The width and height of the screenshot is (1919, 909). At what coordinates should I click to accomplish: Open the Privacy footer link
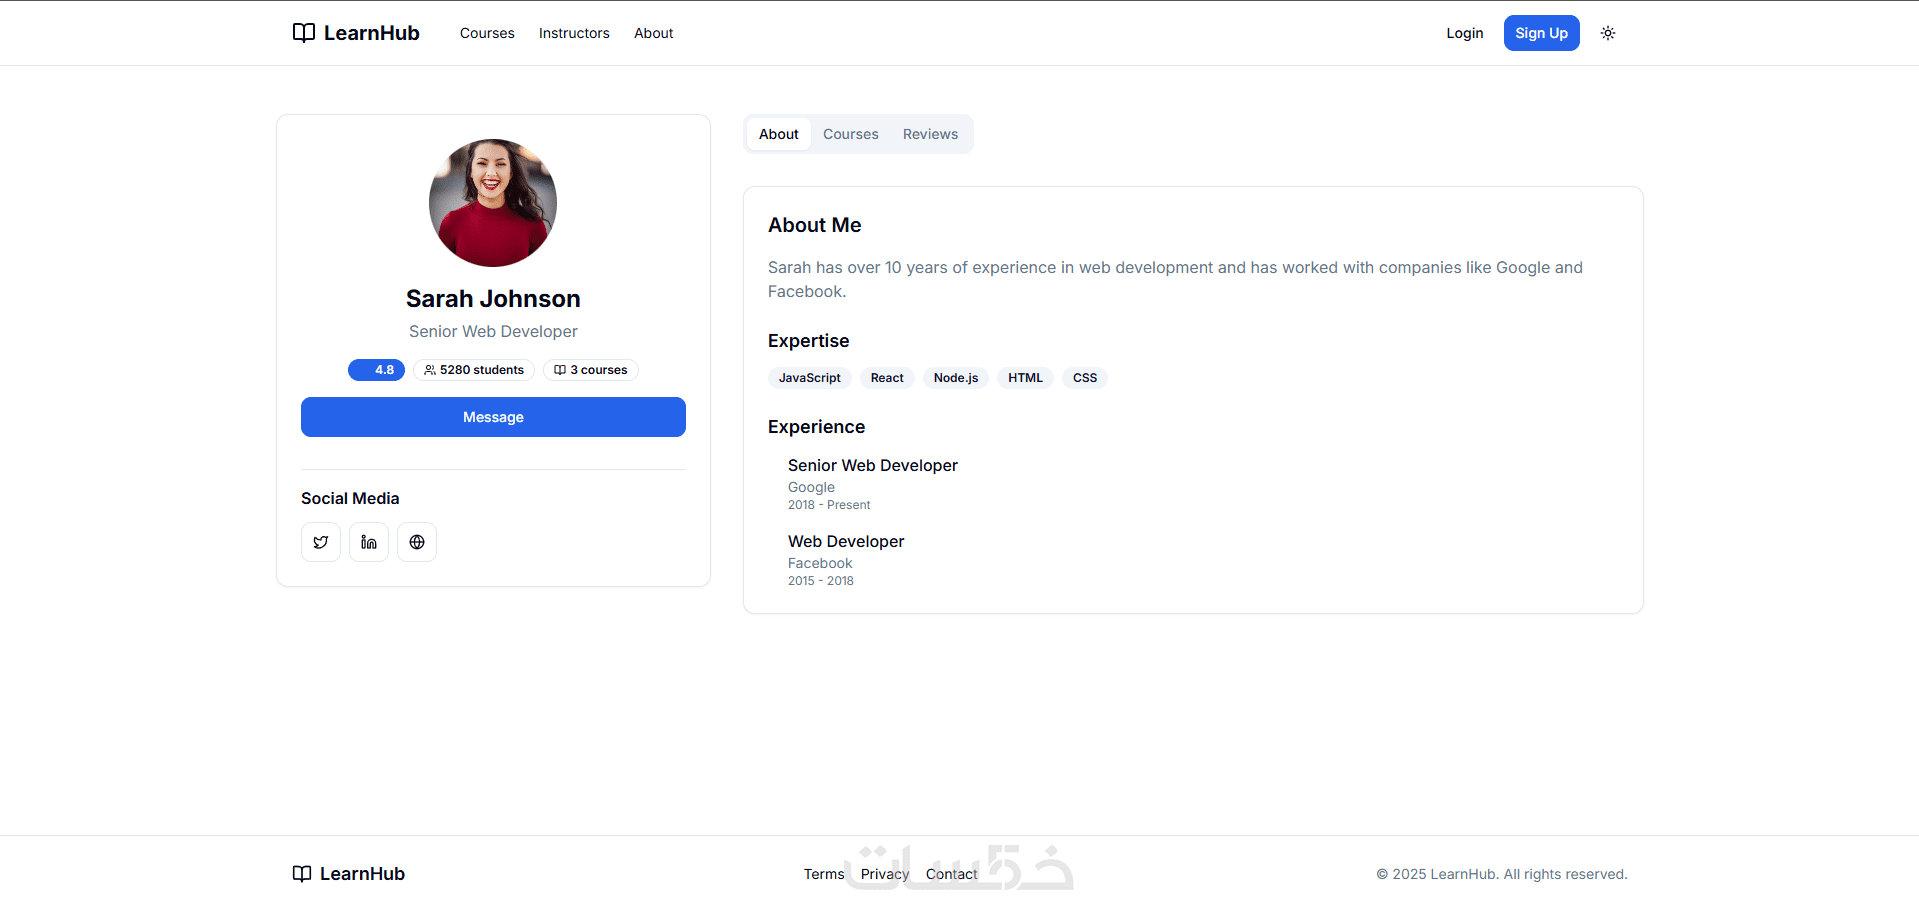click(885, 874)
